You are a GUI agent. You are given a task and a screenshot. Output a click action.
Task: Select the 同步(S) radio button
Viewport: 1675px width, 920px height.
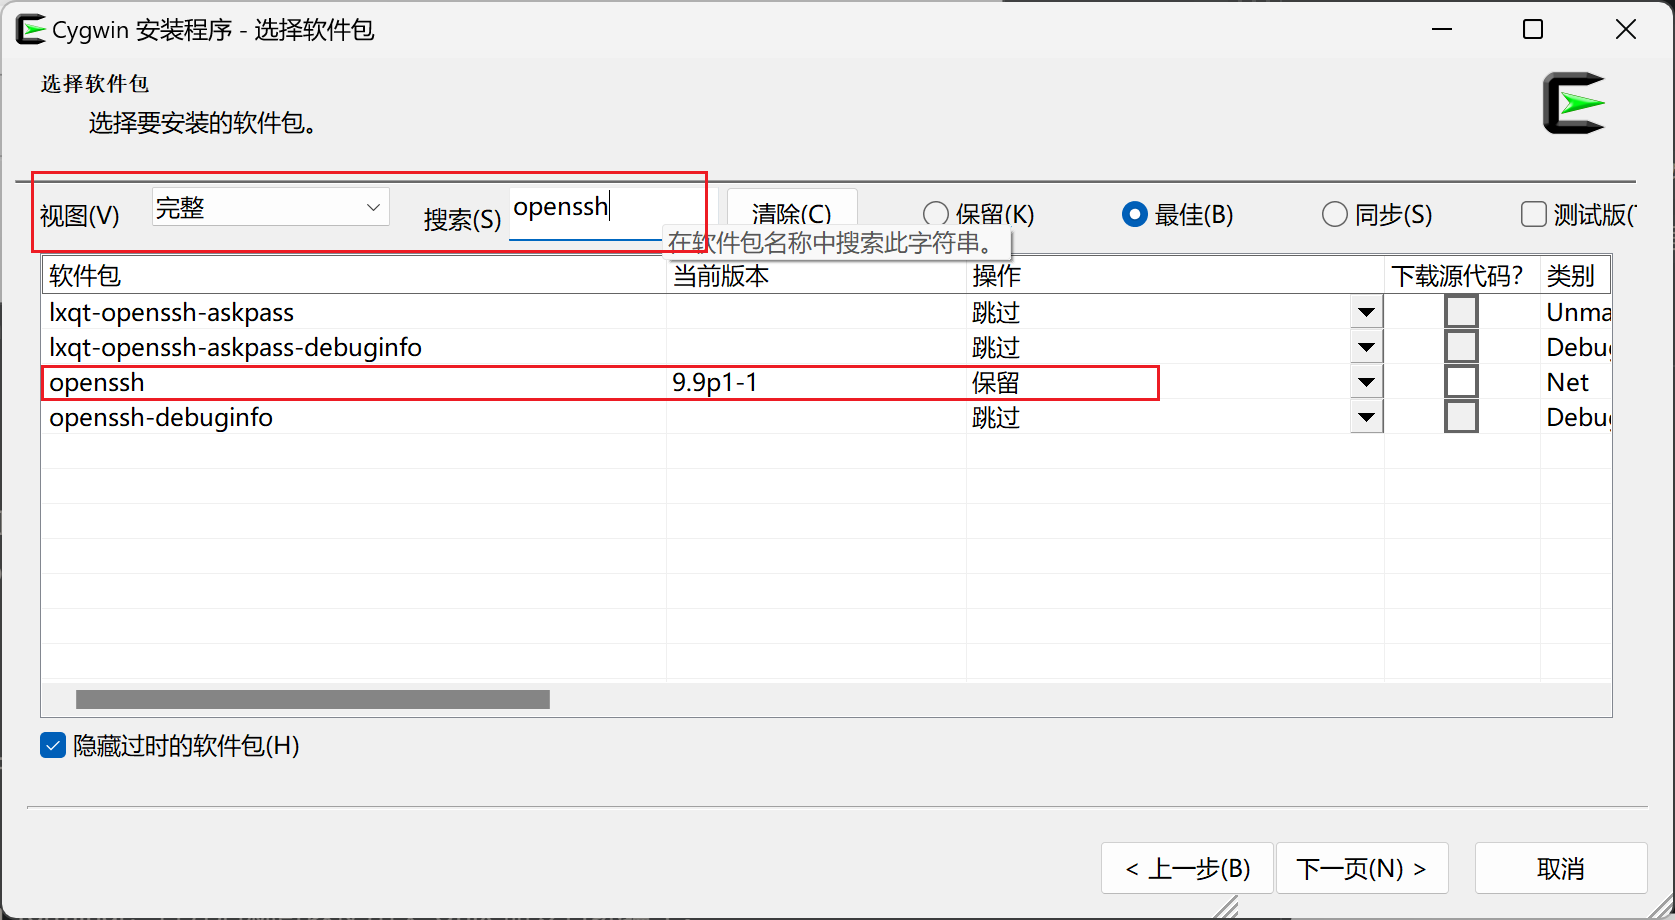pos(1335,214)
